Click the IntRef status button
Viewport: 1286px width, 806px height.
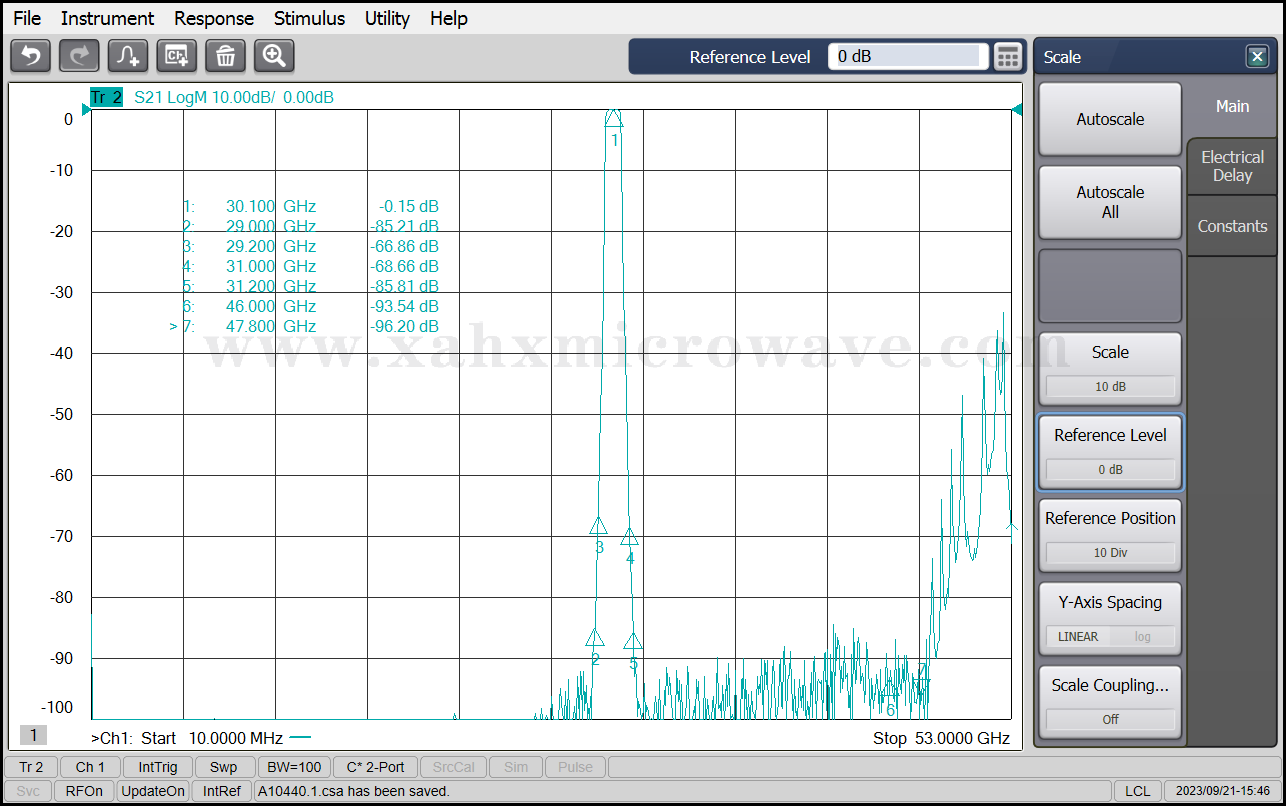222,791
